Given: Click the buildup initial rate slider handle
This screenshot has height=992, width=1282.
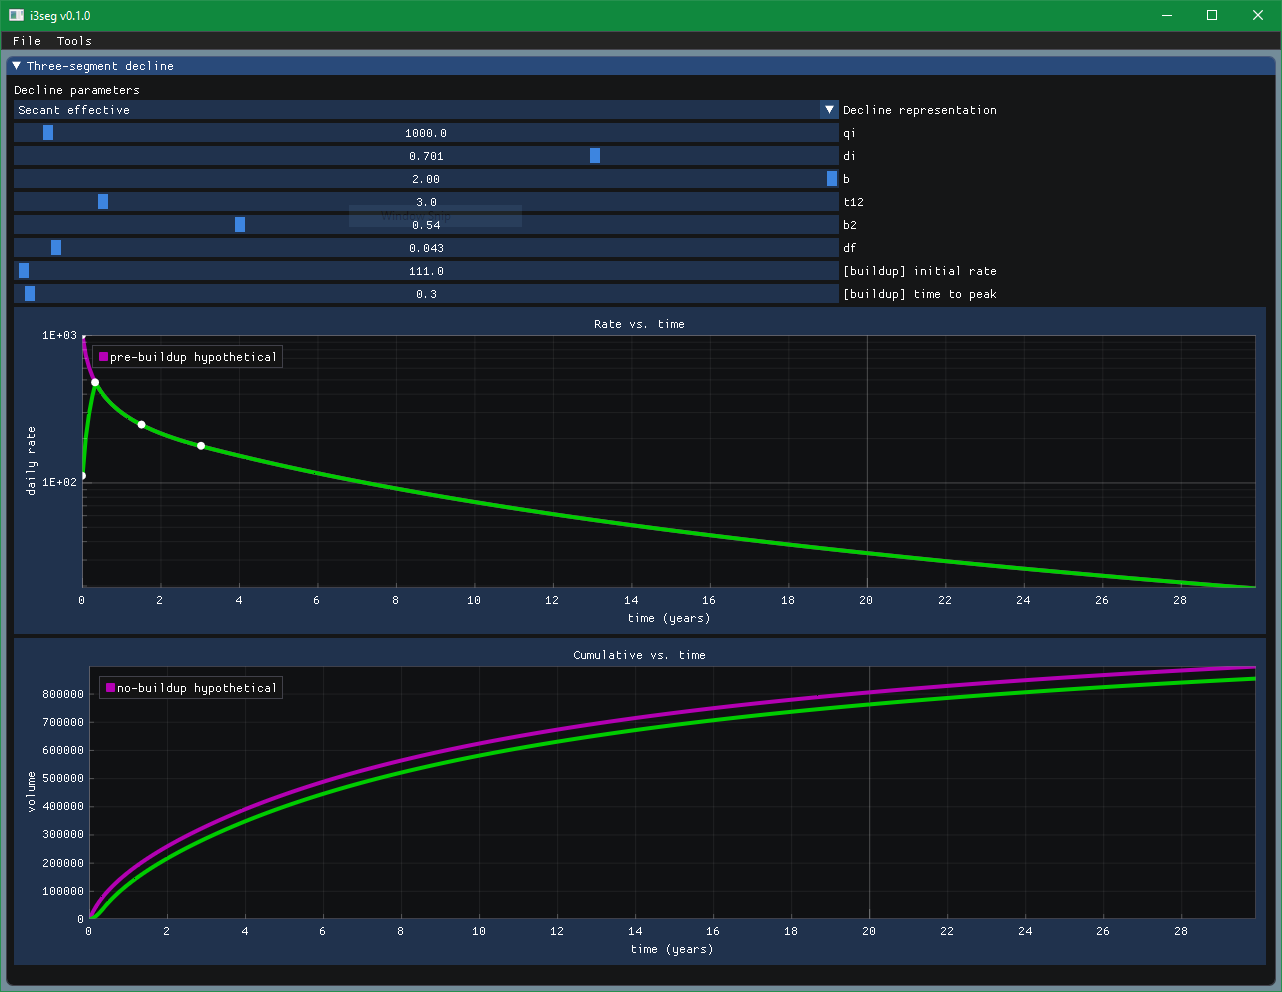Looking at the screenshot, I should pos(24,271).
